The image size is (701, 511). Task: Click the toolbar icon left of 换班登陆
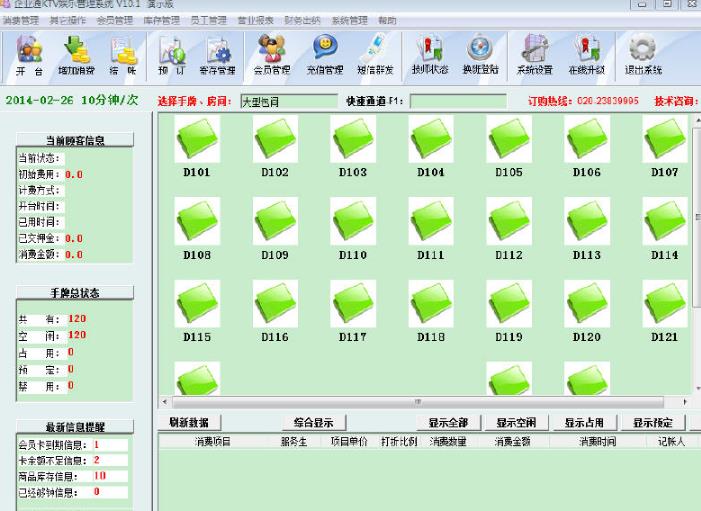click(x=430, y=55)
